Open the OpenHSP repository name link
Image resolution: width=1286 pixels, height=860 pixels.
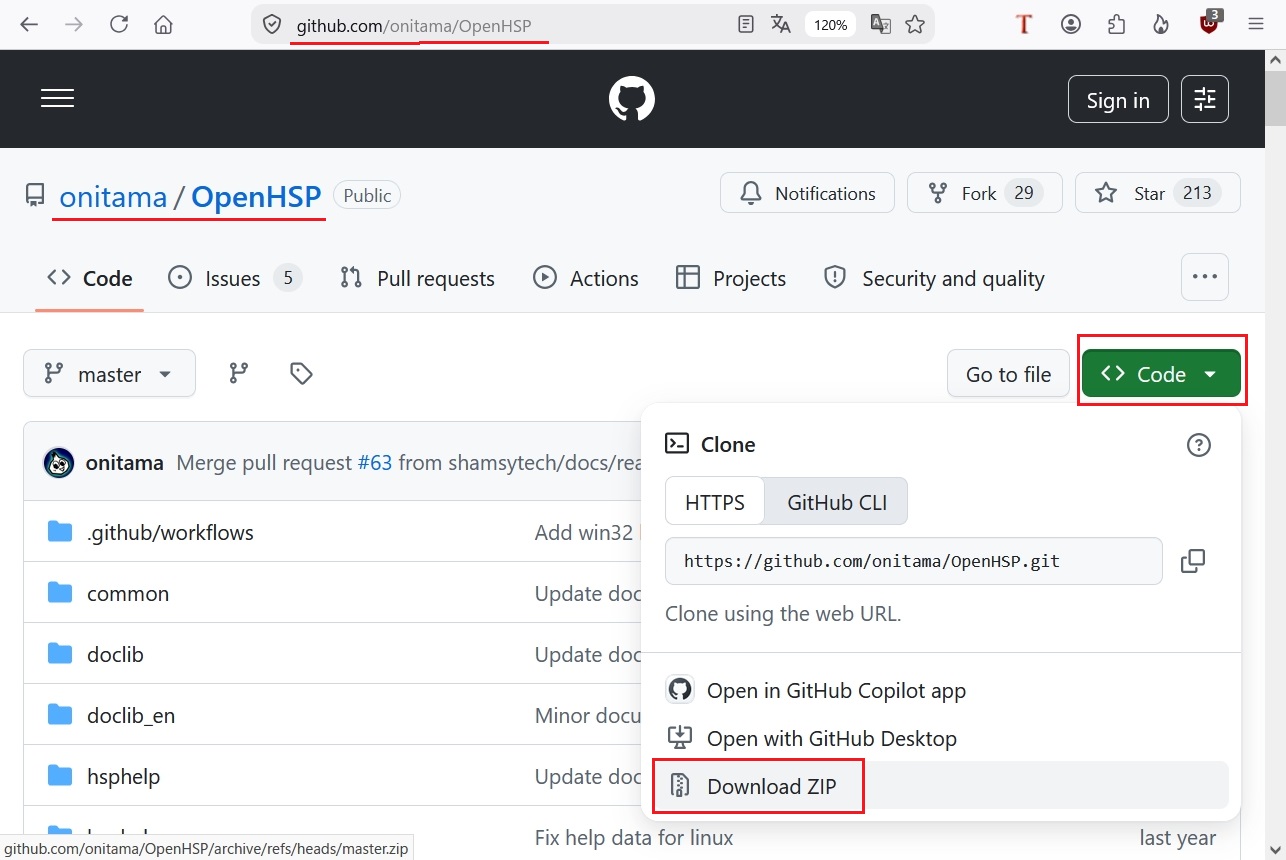pyautogui.click(x=256, y=197)
